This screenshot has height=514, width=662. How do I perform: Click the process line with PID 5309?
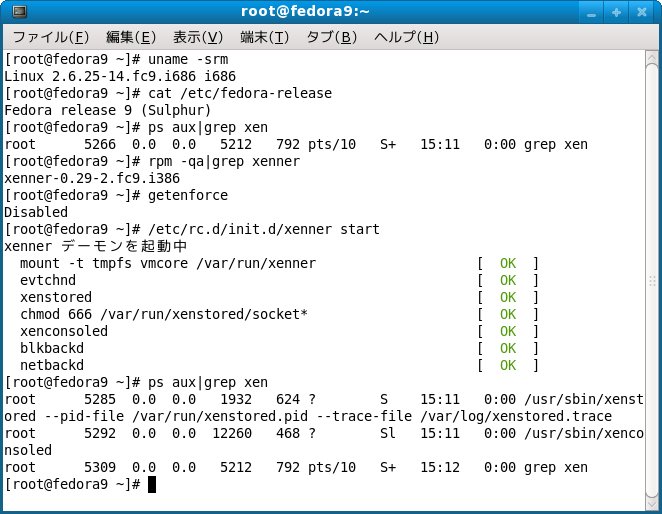click(296, 468)
